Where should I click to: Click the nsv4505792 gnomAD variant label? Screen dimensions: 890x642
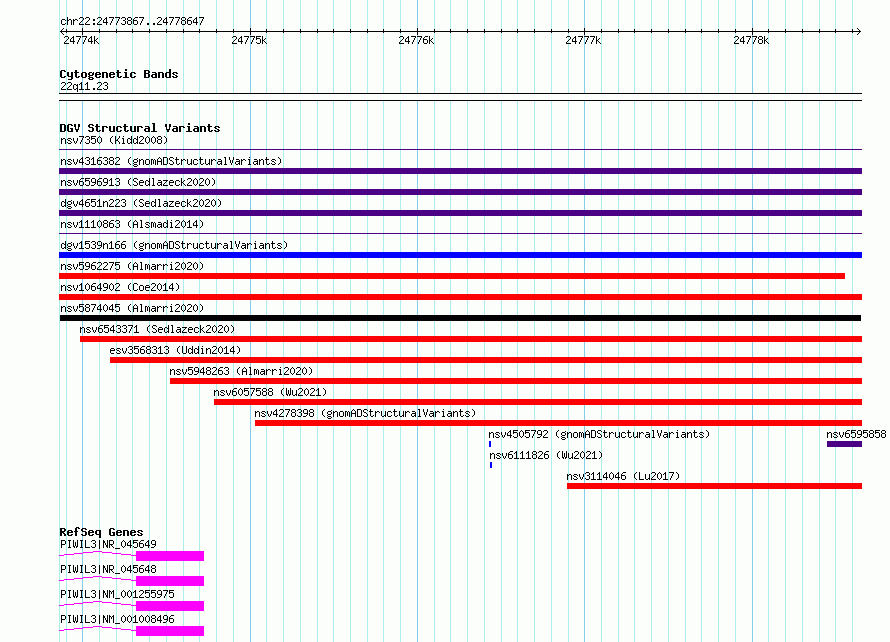[599, 434]
